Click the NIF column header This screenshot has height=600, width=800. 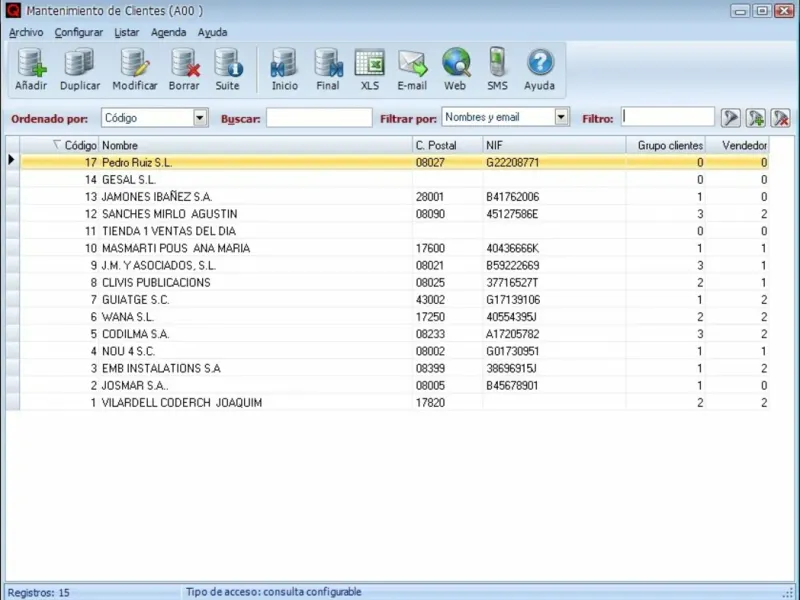pos(554,145)
